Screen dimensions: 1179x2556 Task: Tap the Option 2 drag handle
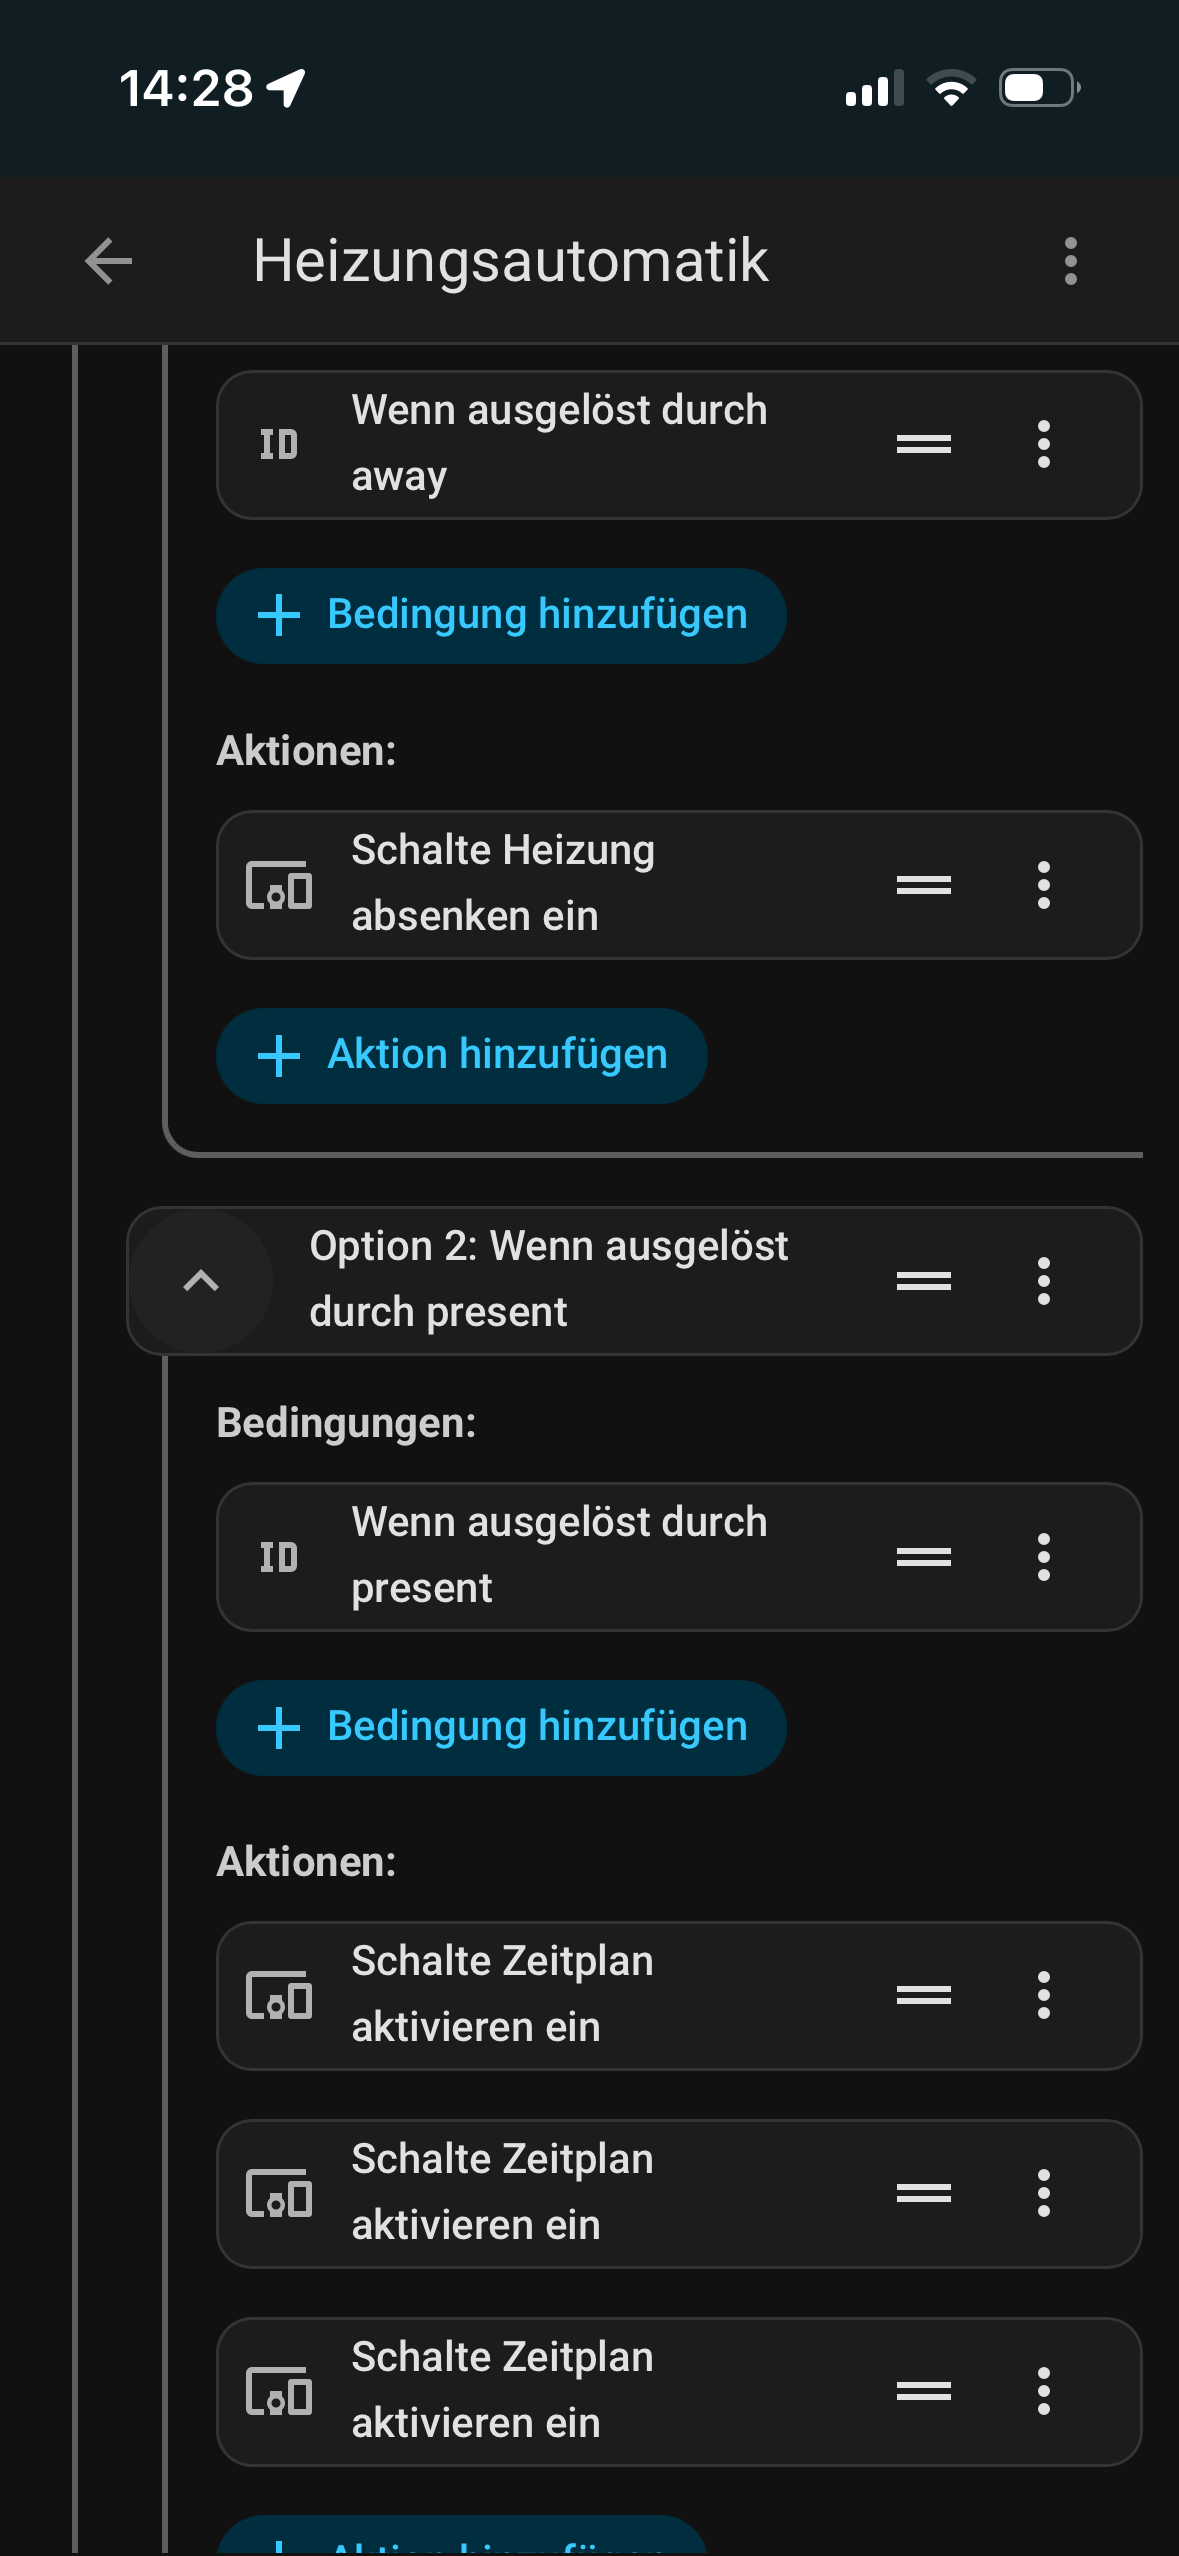[x=923, y=1281]
